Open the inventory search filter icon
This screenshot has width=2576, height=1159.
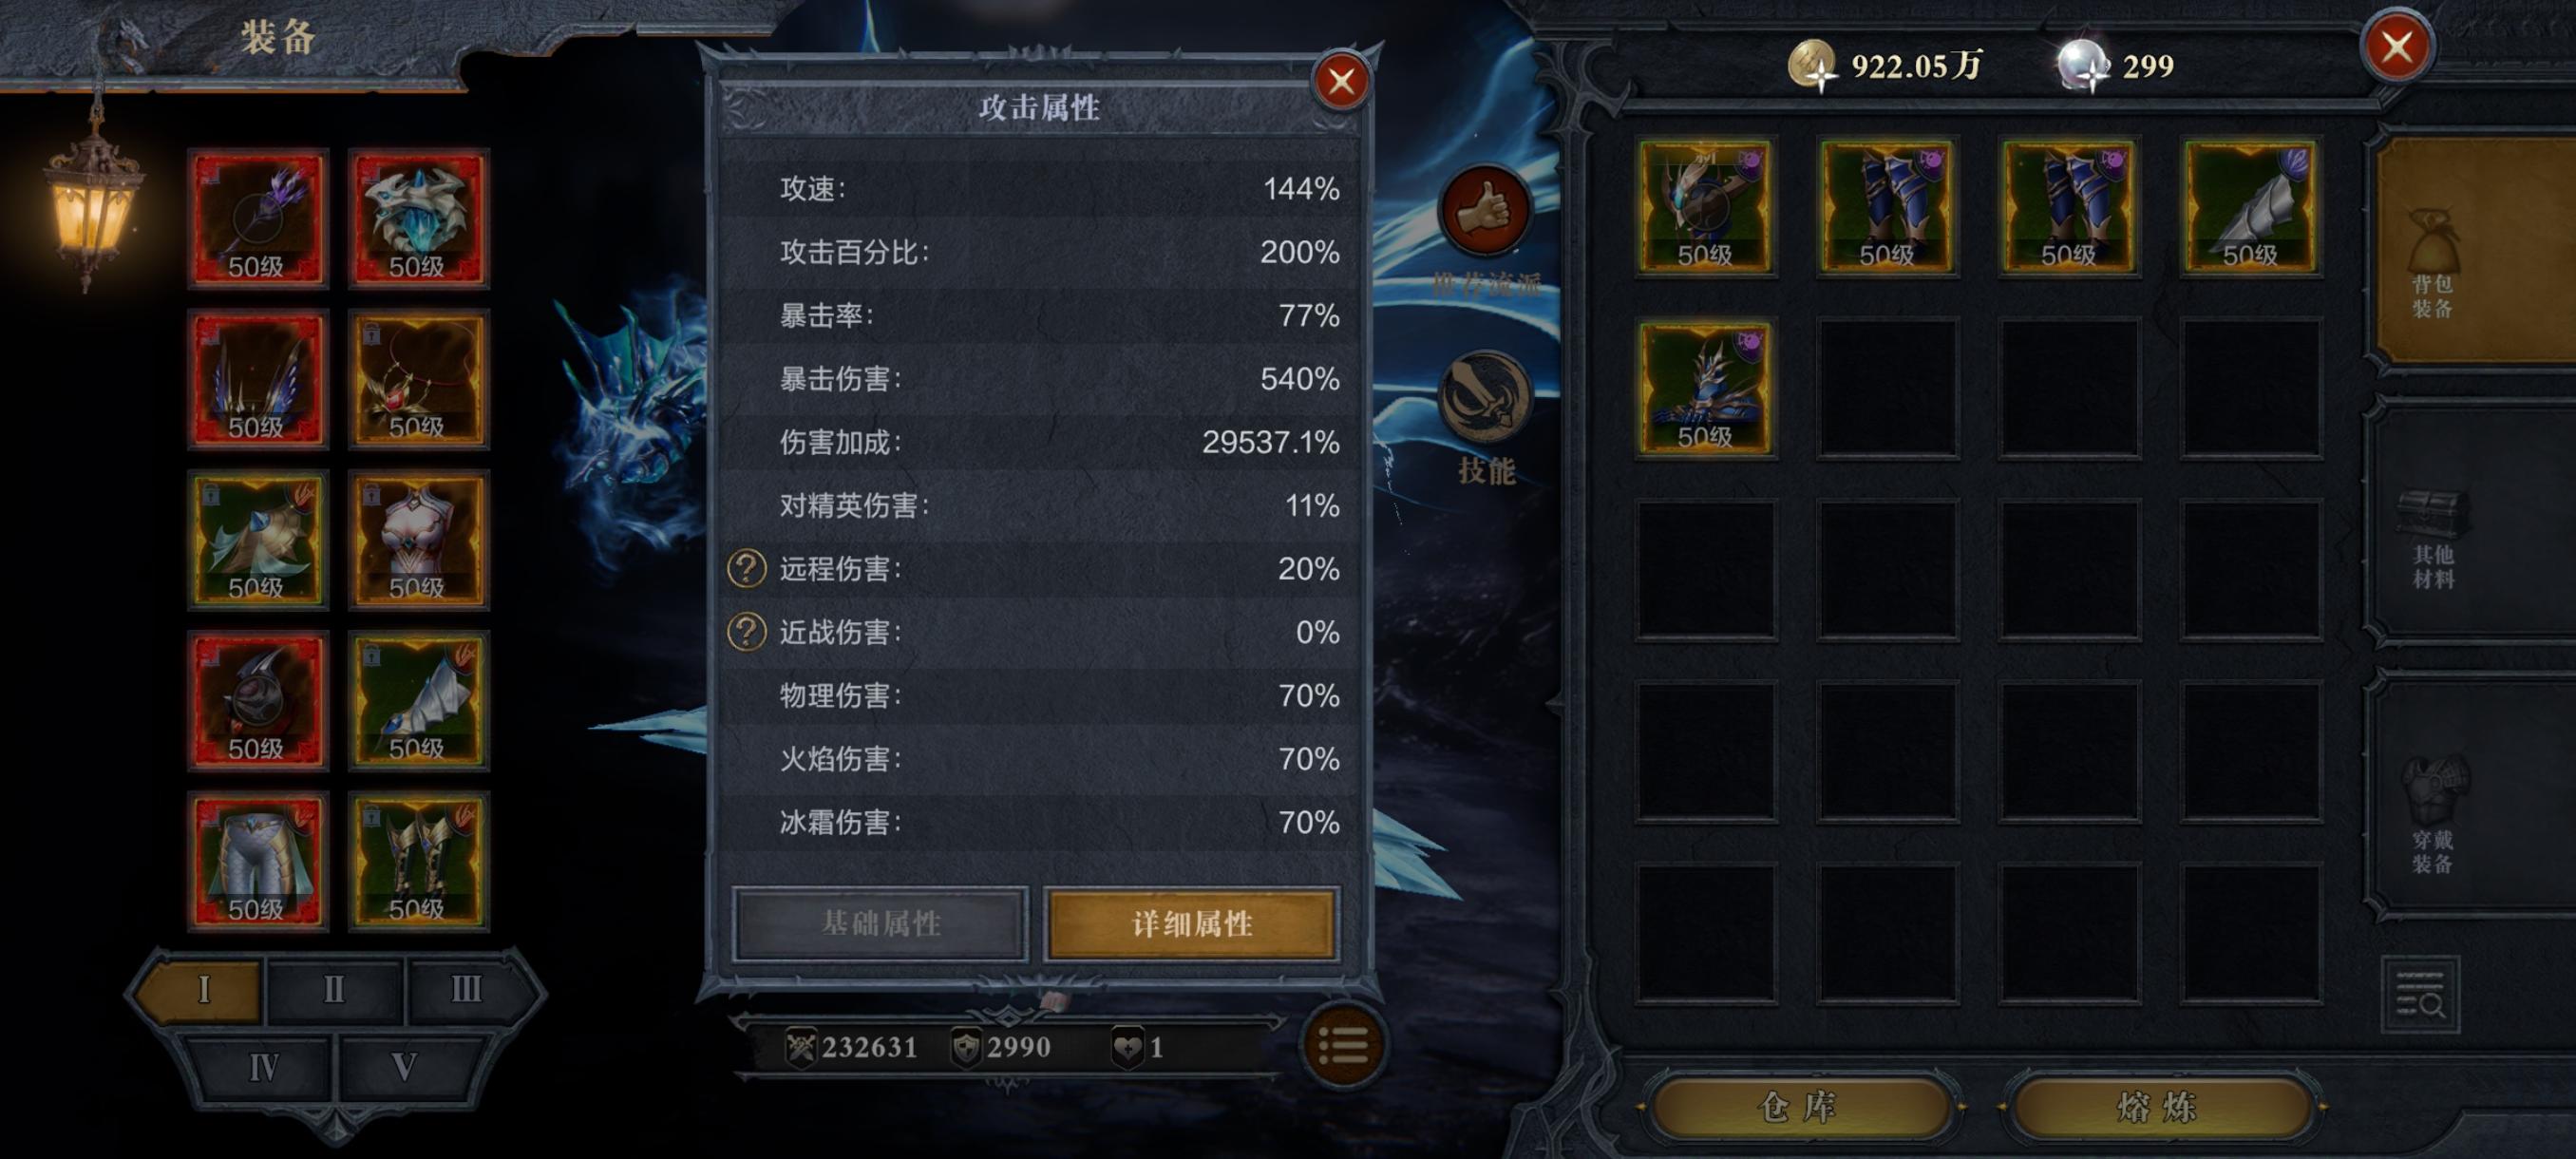(x=2420, y=994)
